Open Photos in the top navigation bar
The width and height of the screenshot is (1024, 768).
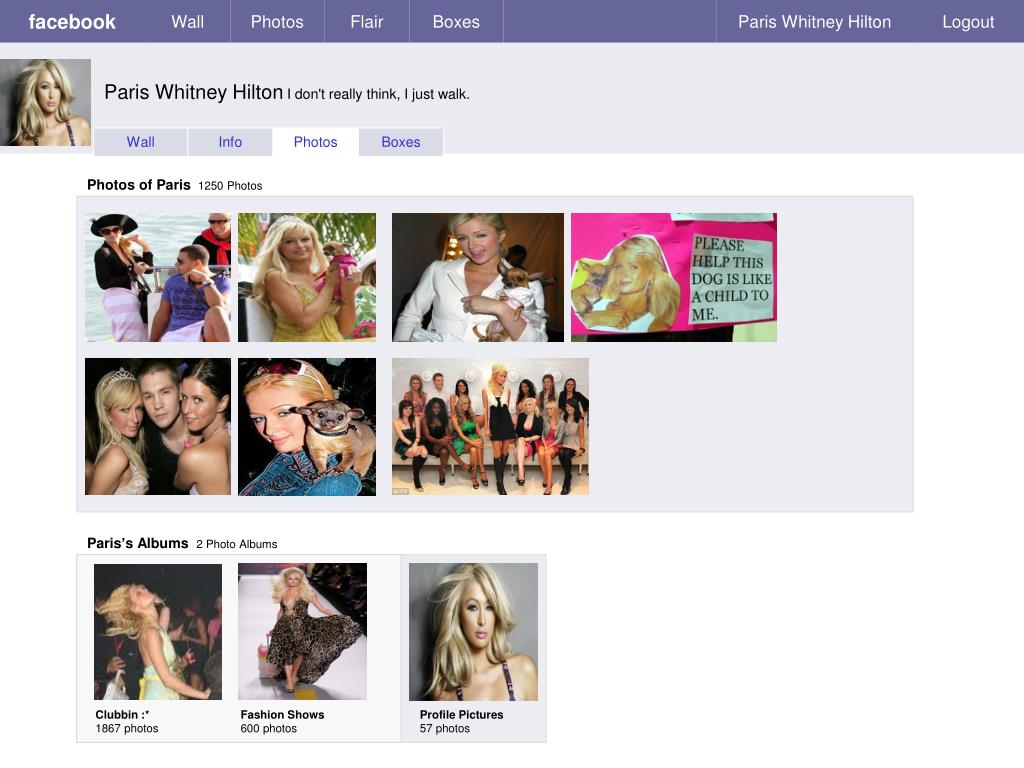tap(277, 22)
